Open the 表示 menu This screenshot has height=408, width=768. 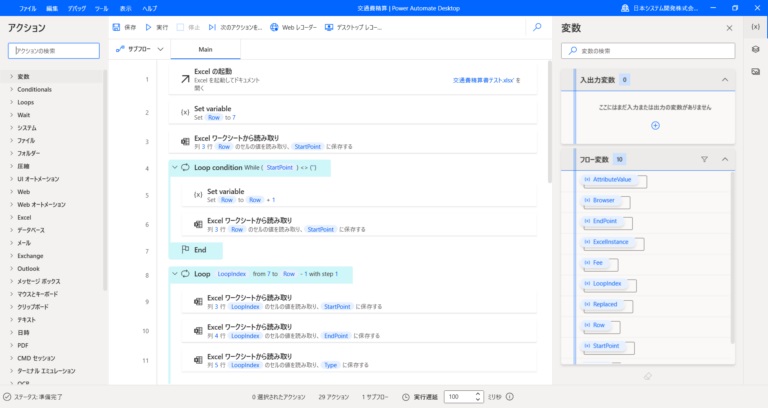pyautogui.click(x=126, y=8)
